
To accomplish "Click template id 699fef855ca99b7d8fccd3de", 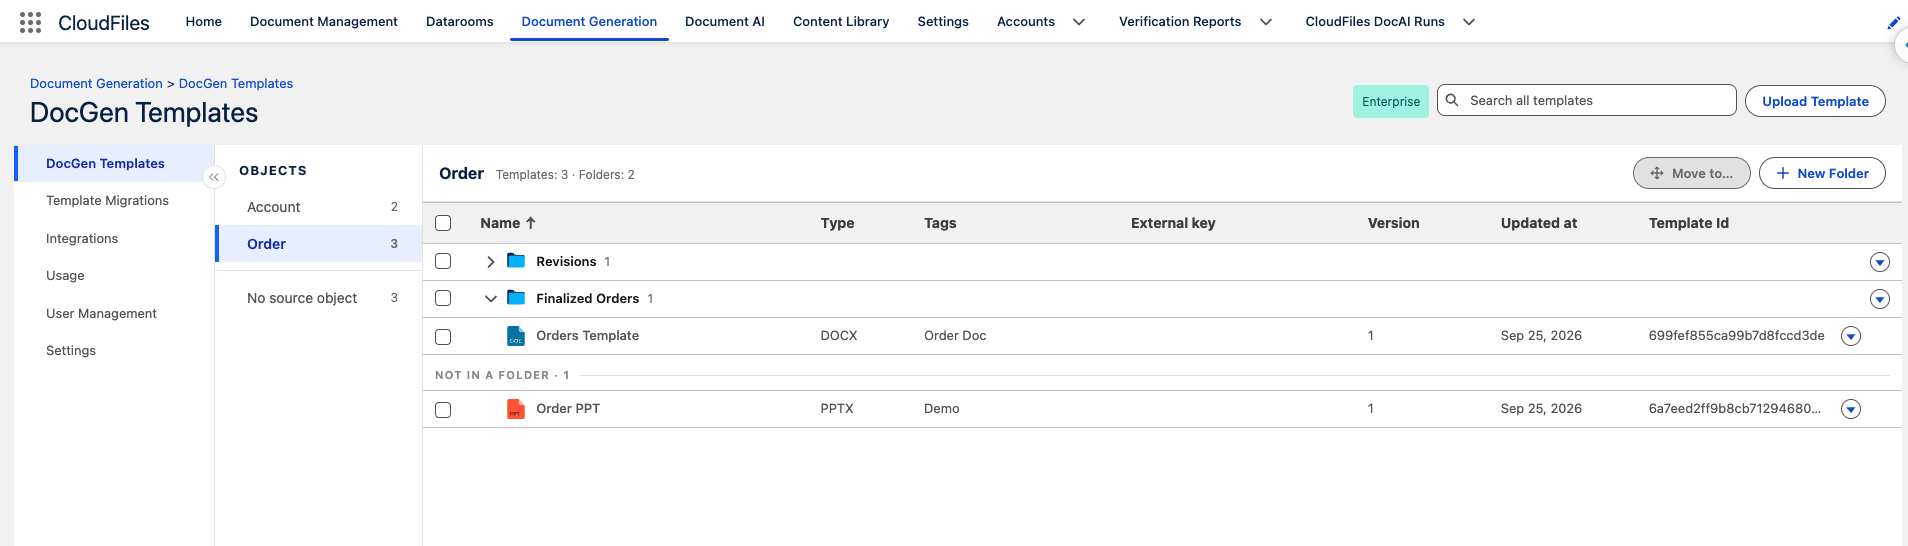I will 1736,336.
